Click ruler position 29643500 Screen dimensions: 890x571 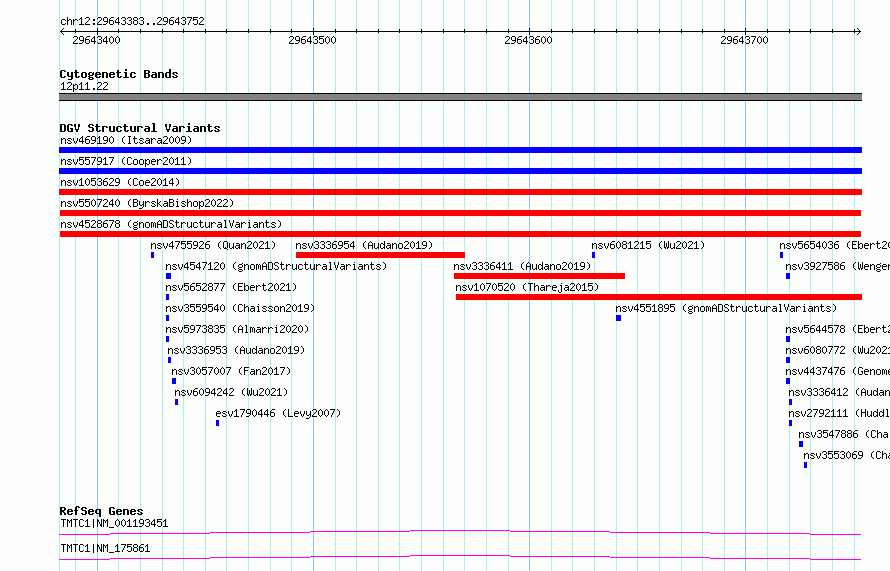312,40
